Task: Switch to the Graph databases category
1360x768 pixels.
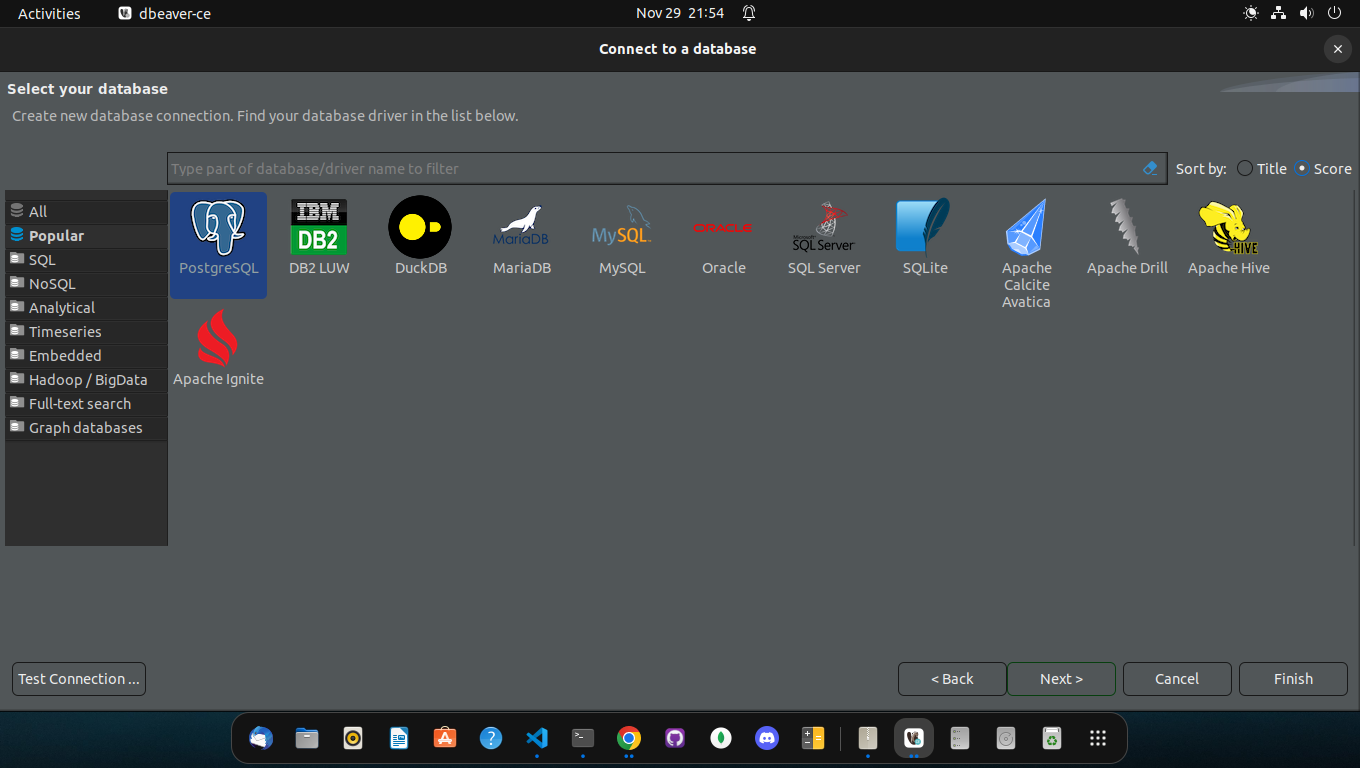Action: 85,428
